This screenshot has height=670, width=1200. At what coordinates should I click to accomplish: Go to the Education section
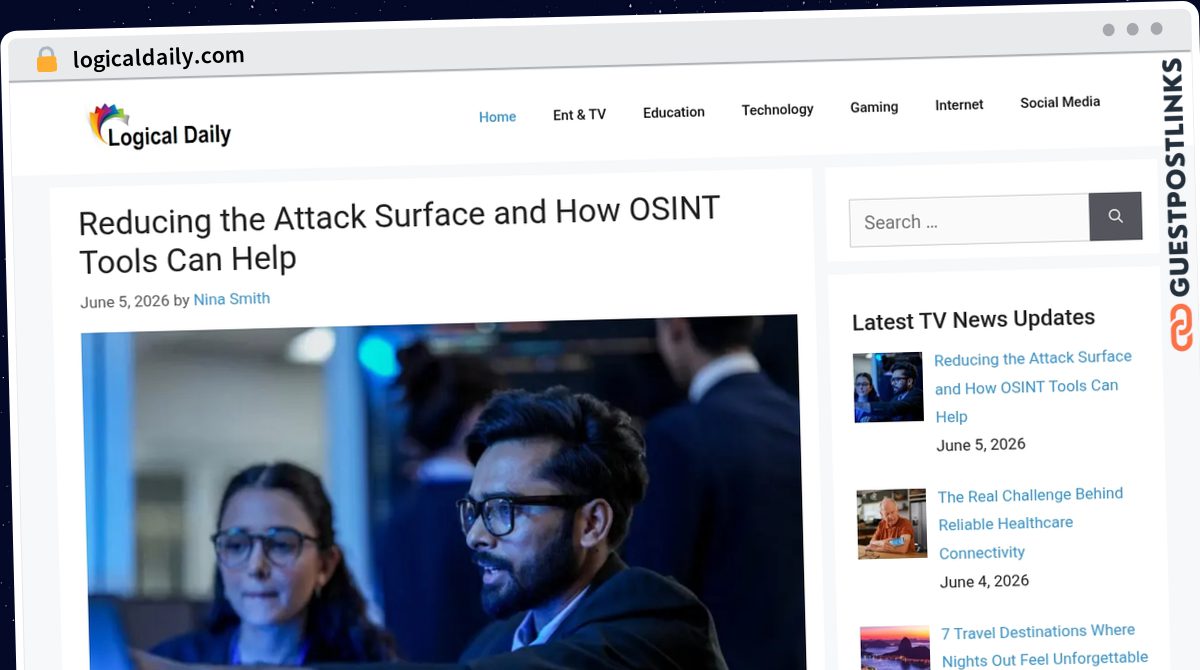[x=674, y=112]
